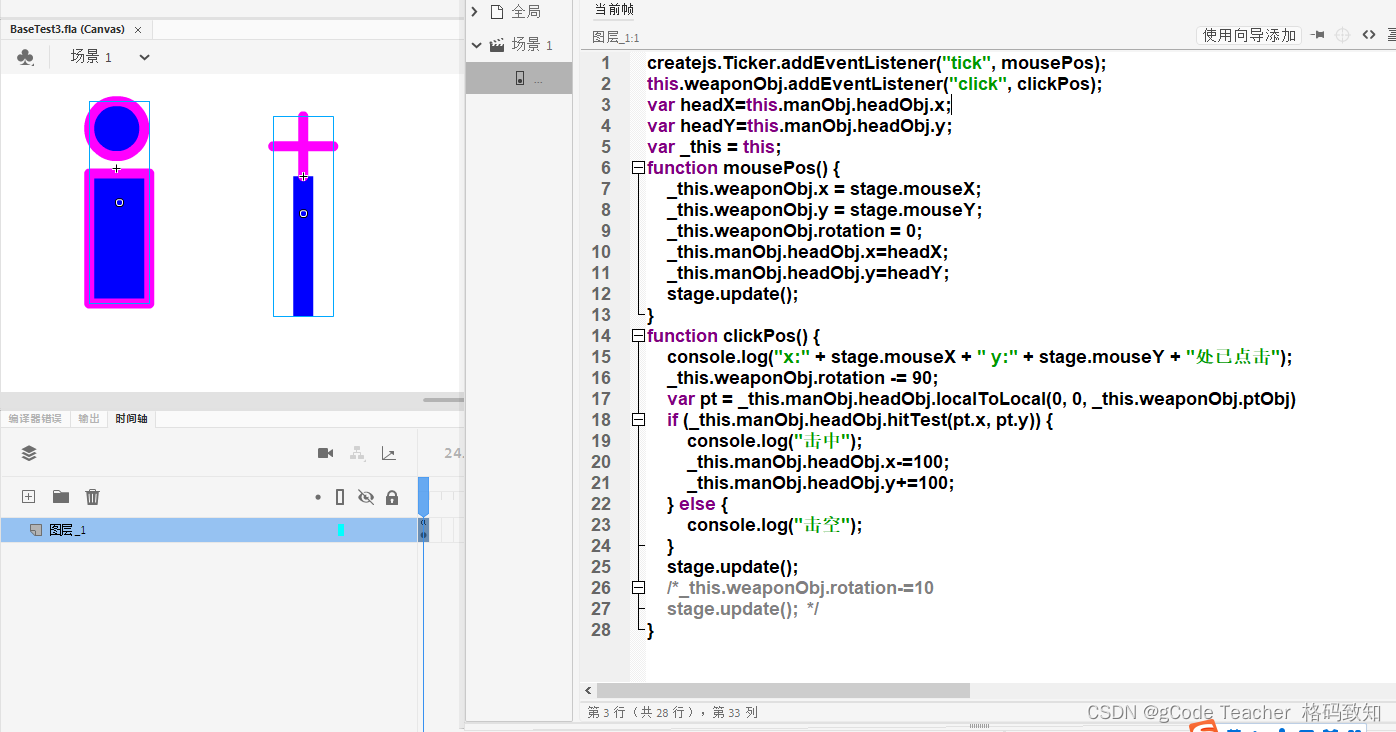The height and width of the screenshot is (732, 1396).
Task: Open the scene dropdown chevron
Action: (x=144, y=57)
